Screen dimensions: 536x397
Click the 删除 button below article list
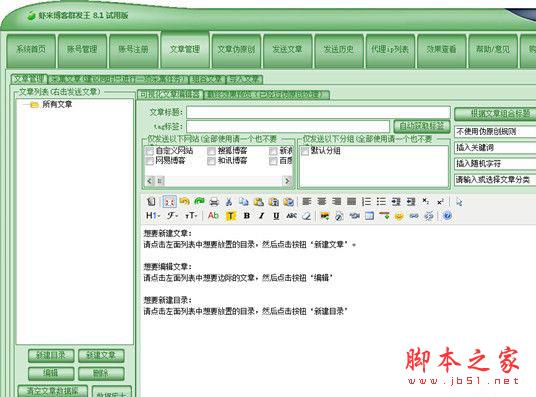point(101,373)
